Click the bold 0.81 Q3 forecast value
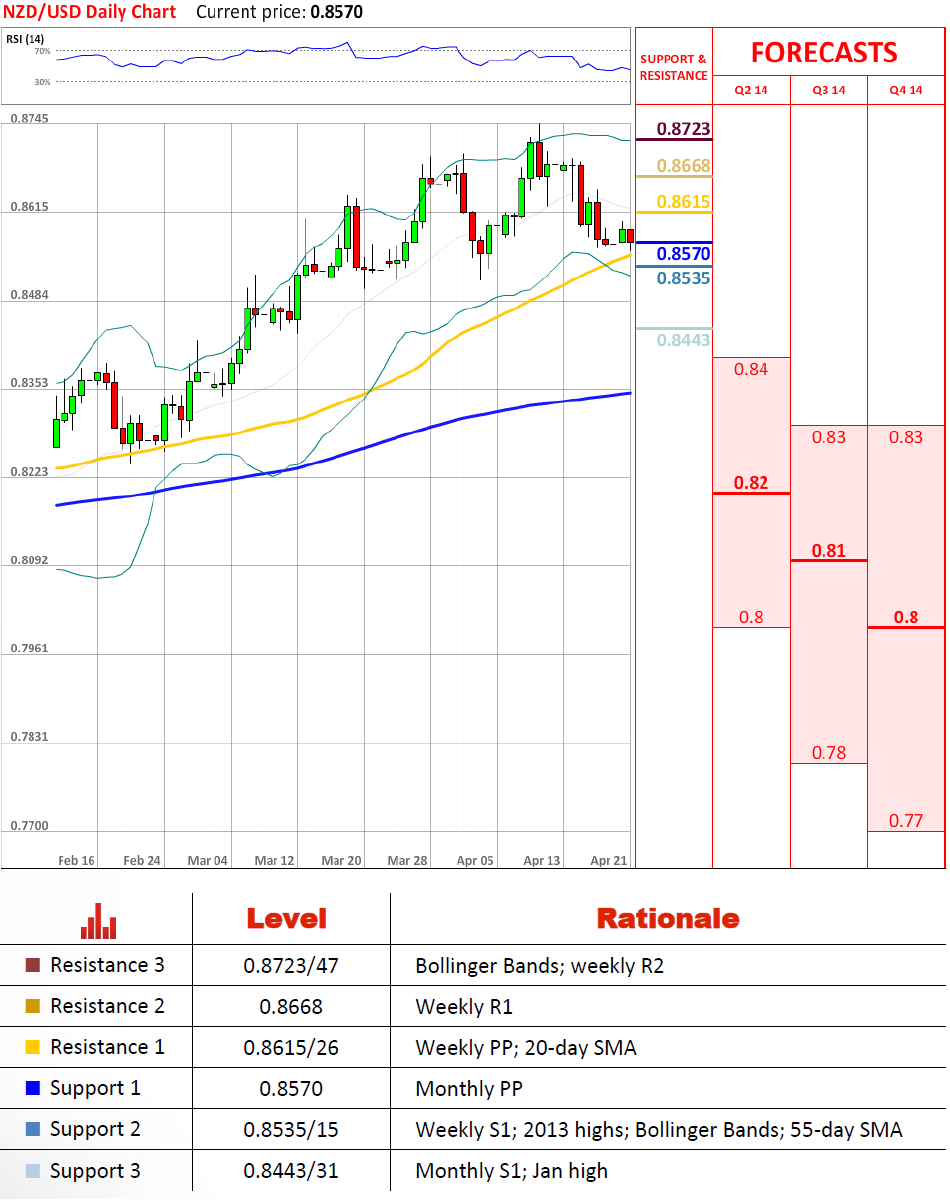The width and height of the screenshot is (950, 1202). coord(828,550)
